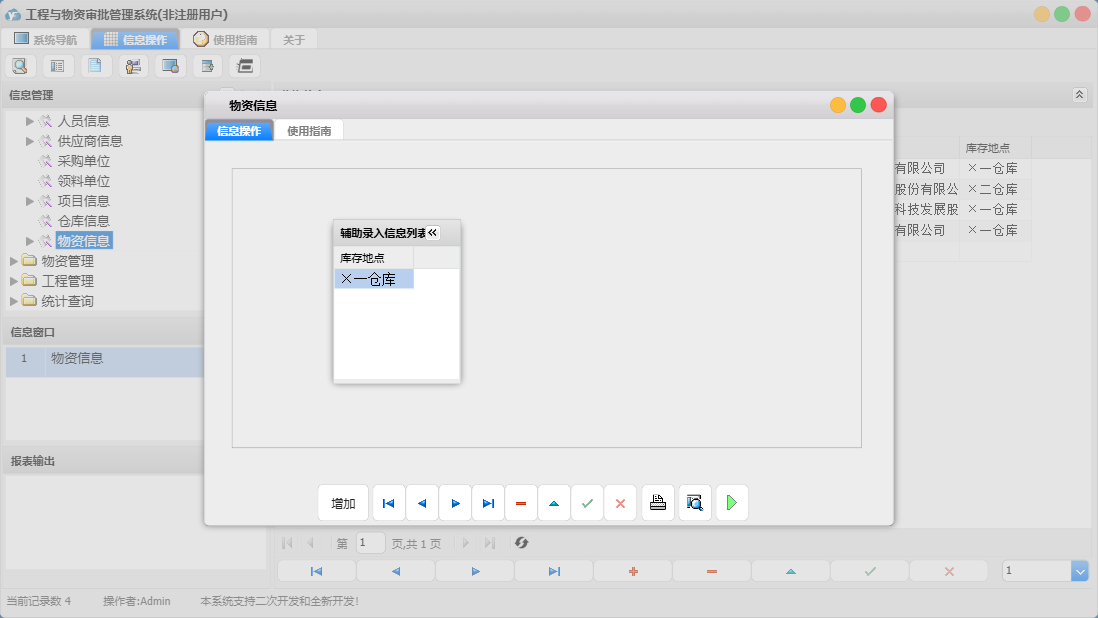Expand the 物资管理 folder in sidebar
1098x618 pixels.
(x=14, y=261)
